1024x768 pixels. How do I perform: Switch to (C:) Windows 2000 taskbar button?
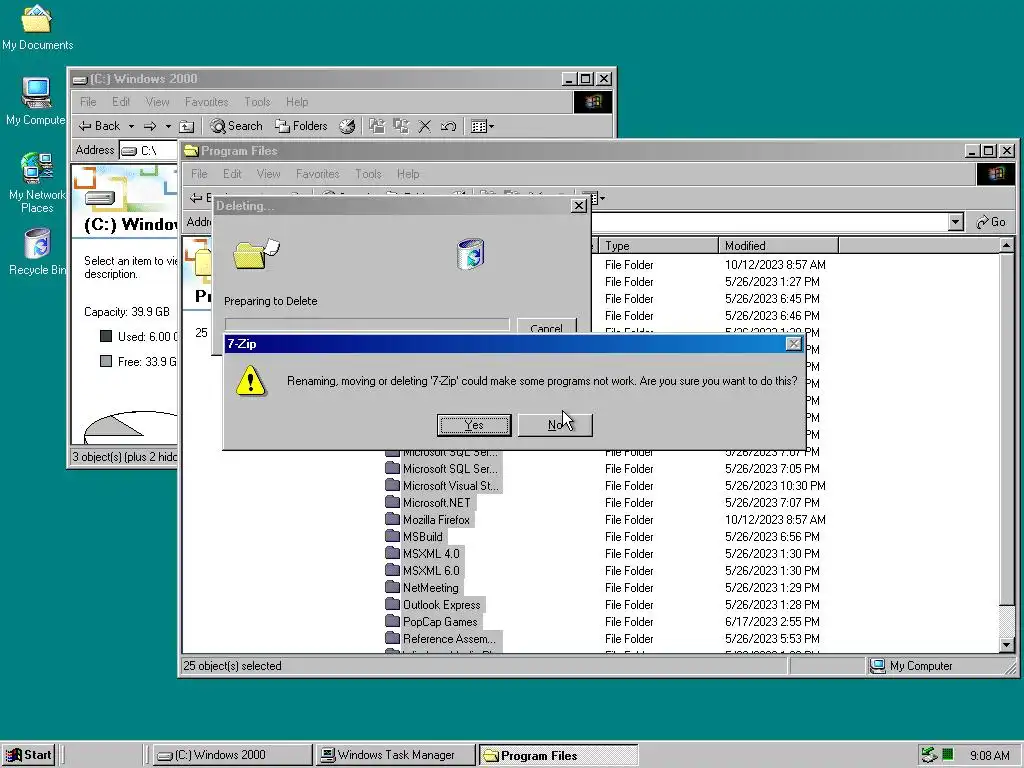[232, 755]
